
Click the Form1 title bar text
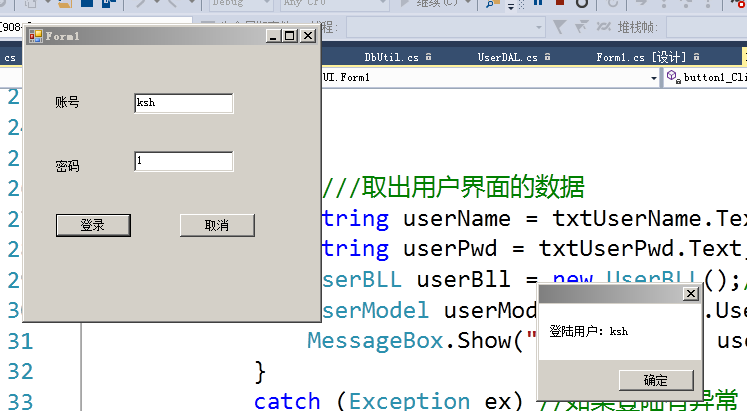click(62, 36)
